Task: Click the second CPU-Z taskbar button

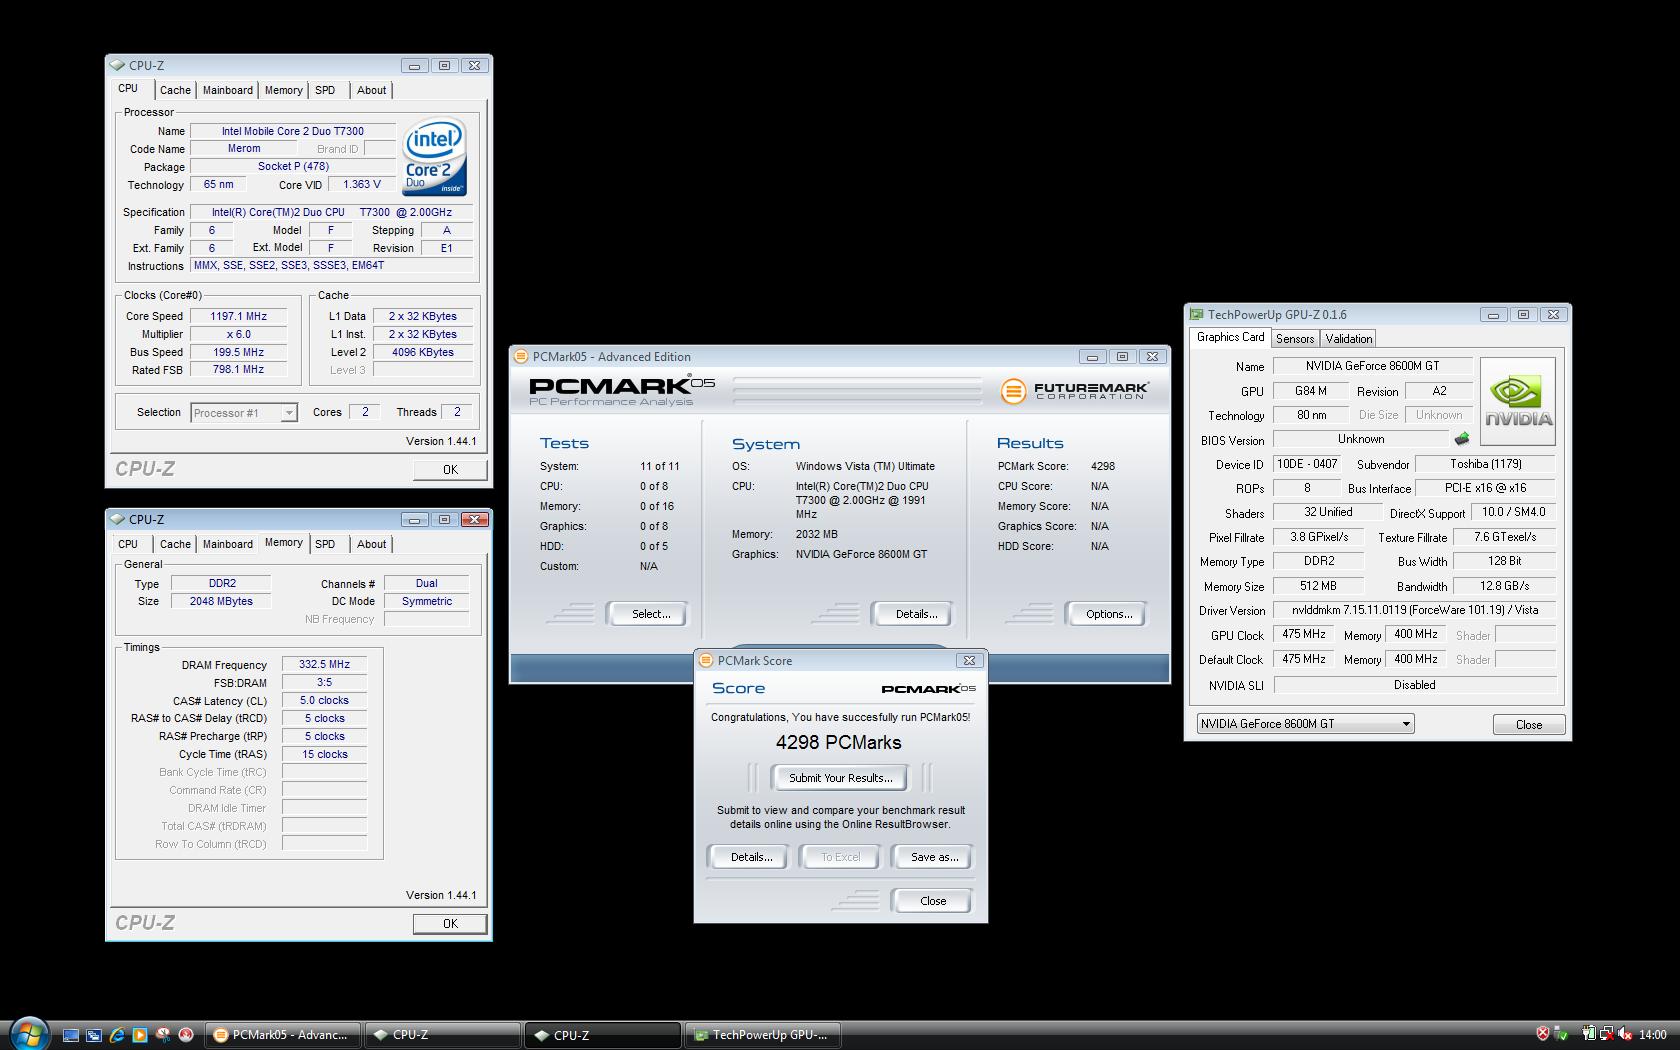Action: click(x=603, y=1035)
